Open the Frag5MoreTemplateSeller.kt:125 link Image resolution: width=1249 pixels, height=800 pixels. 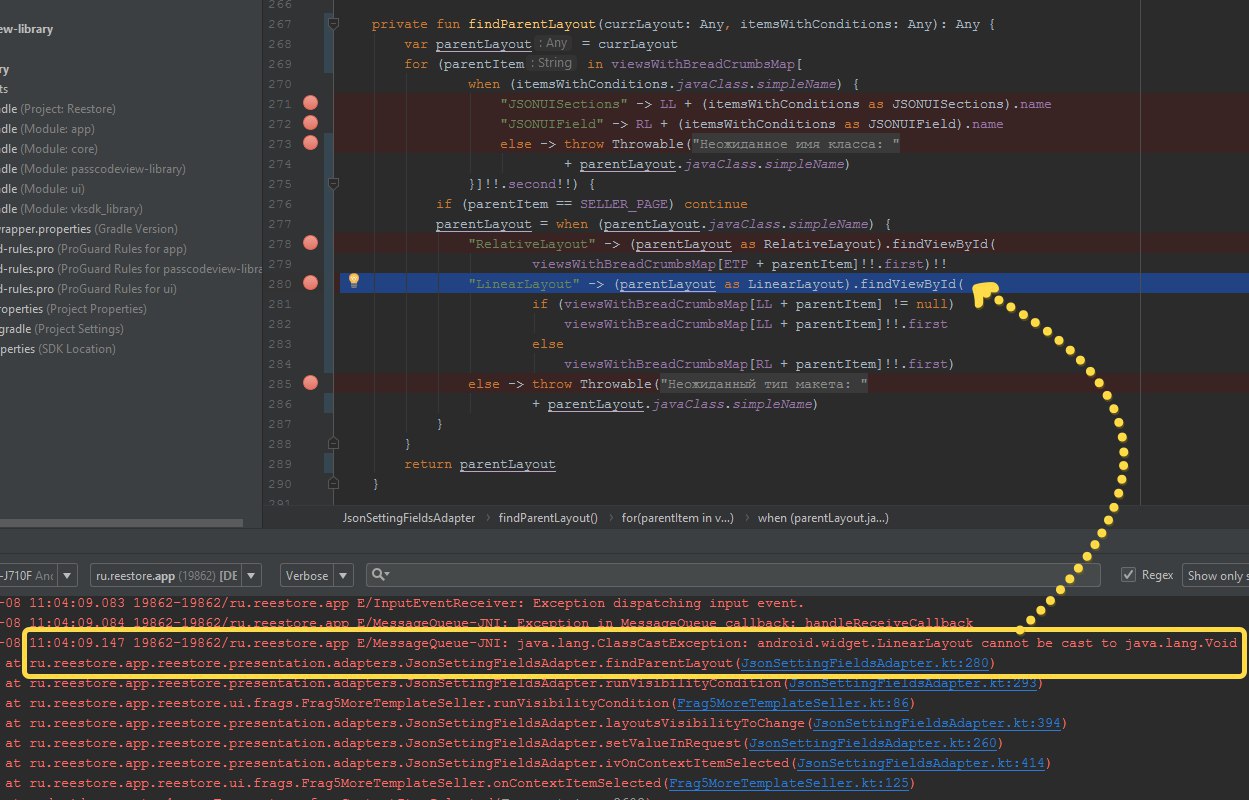(x=787, y=783)
